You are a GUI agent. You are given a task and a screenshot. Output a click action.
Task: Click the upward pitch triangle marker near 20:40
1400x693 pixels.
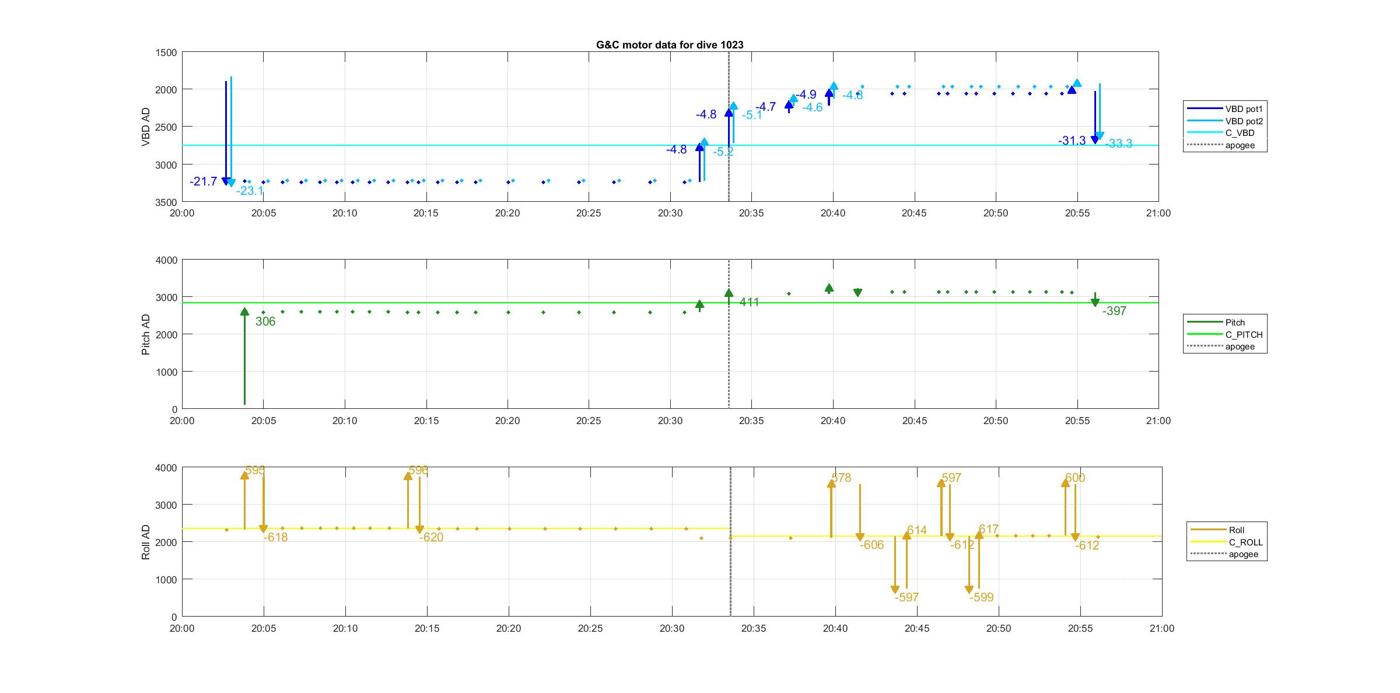point(829,288)
